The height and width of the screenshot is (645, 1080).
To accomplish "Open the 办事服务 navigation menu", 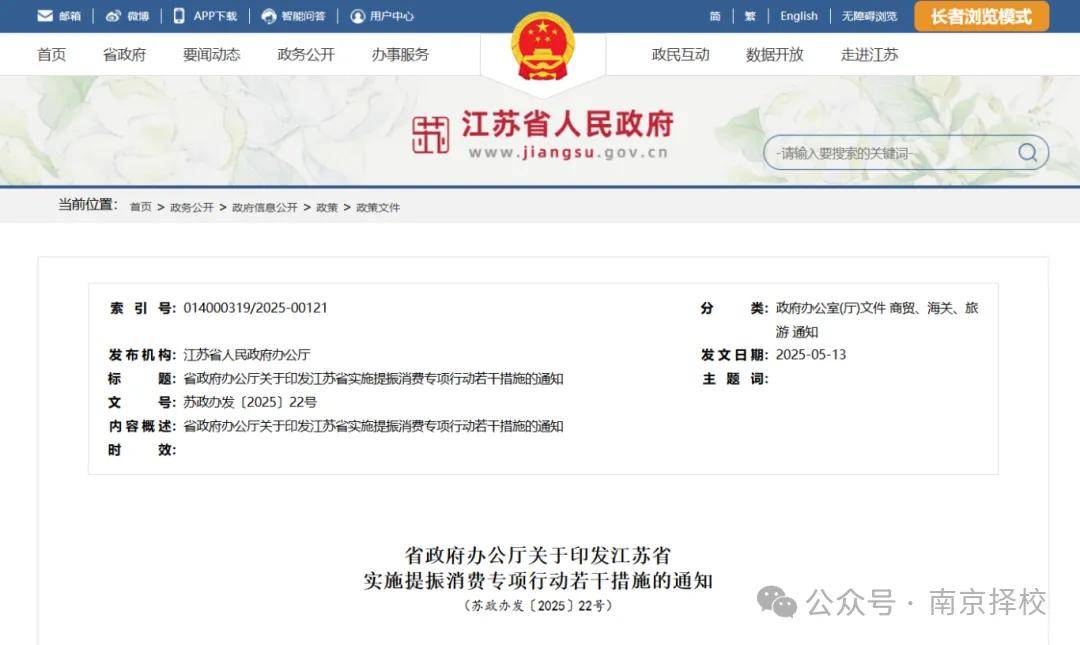I will (400, 54).
